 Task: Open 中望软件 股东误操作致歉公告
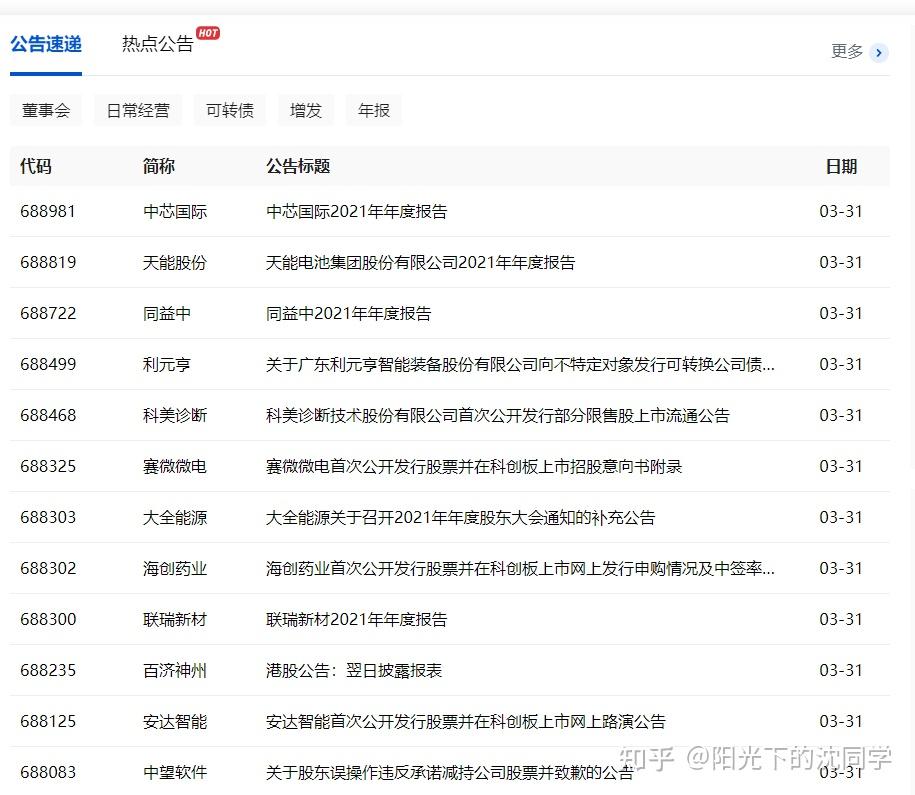pos(449,772)
